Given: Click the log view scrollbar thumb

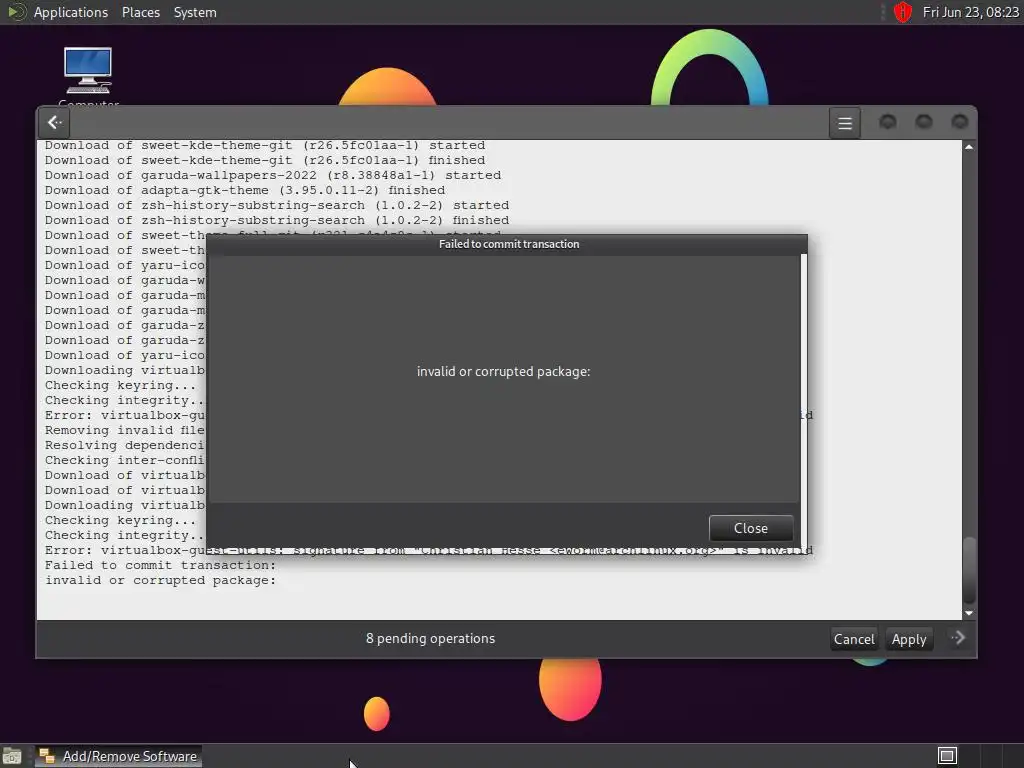Looking at the screenshot, I should (969, 570).
